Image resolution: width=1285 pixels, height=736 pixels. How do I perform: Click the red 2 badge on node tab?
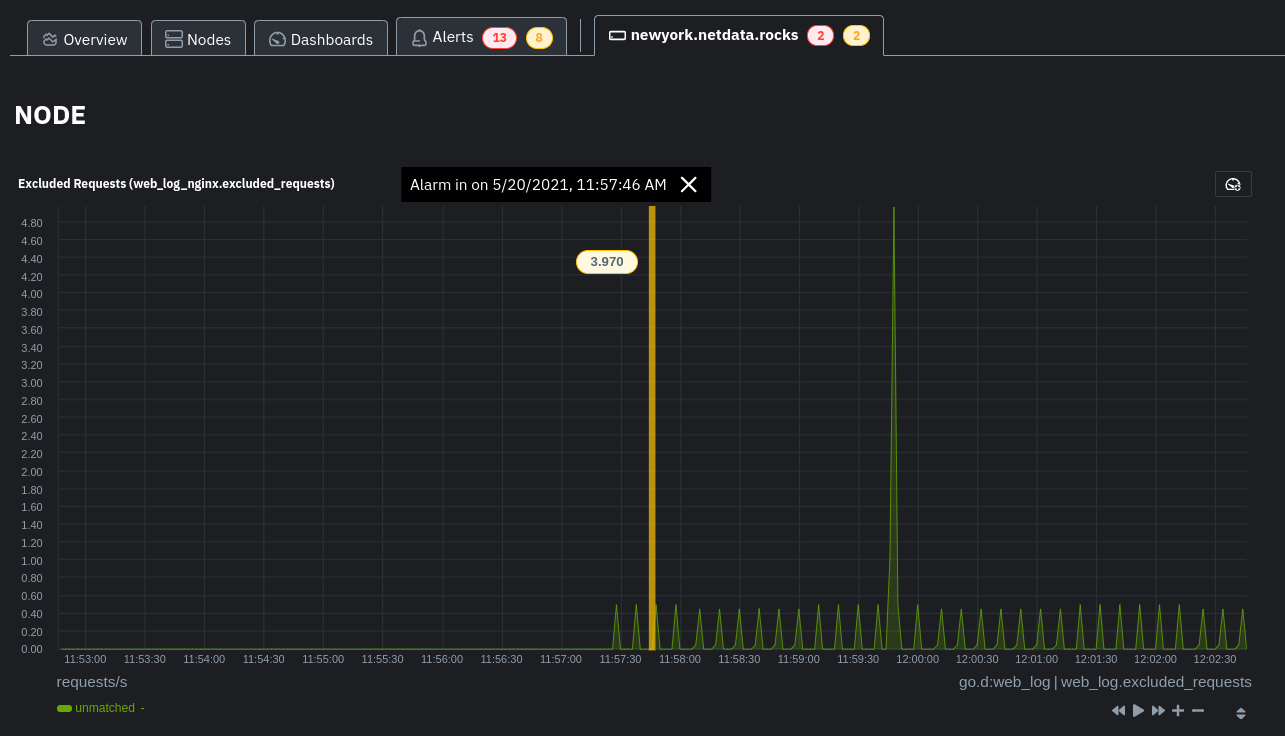point(821,36)
